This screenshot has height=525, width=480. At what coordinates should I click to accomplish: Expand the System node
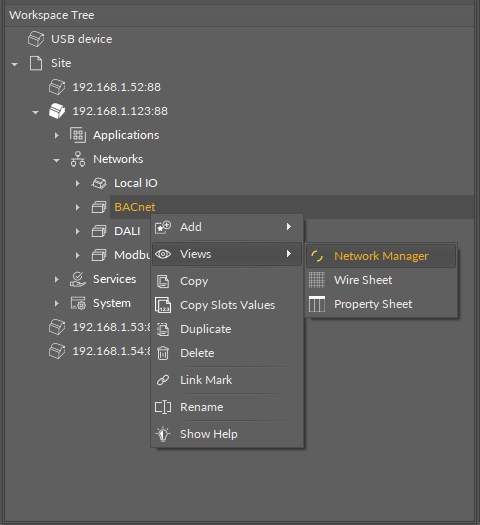tap(57, 303)
